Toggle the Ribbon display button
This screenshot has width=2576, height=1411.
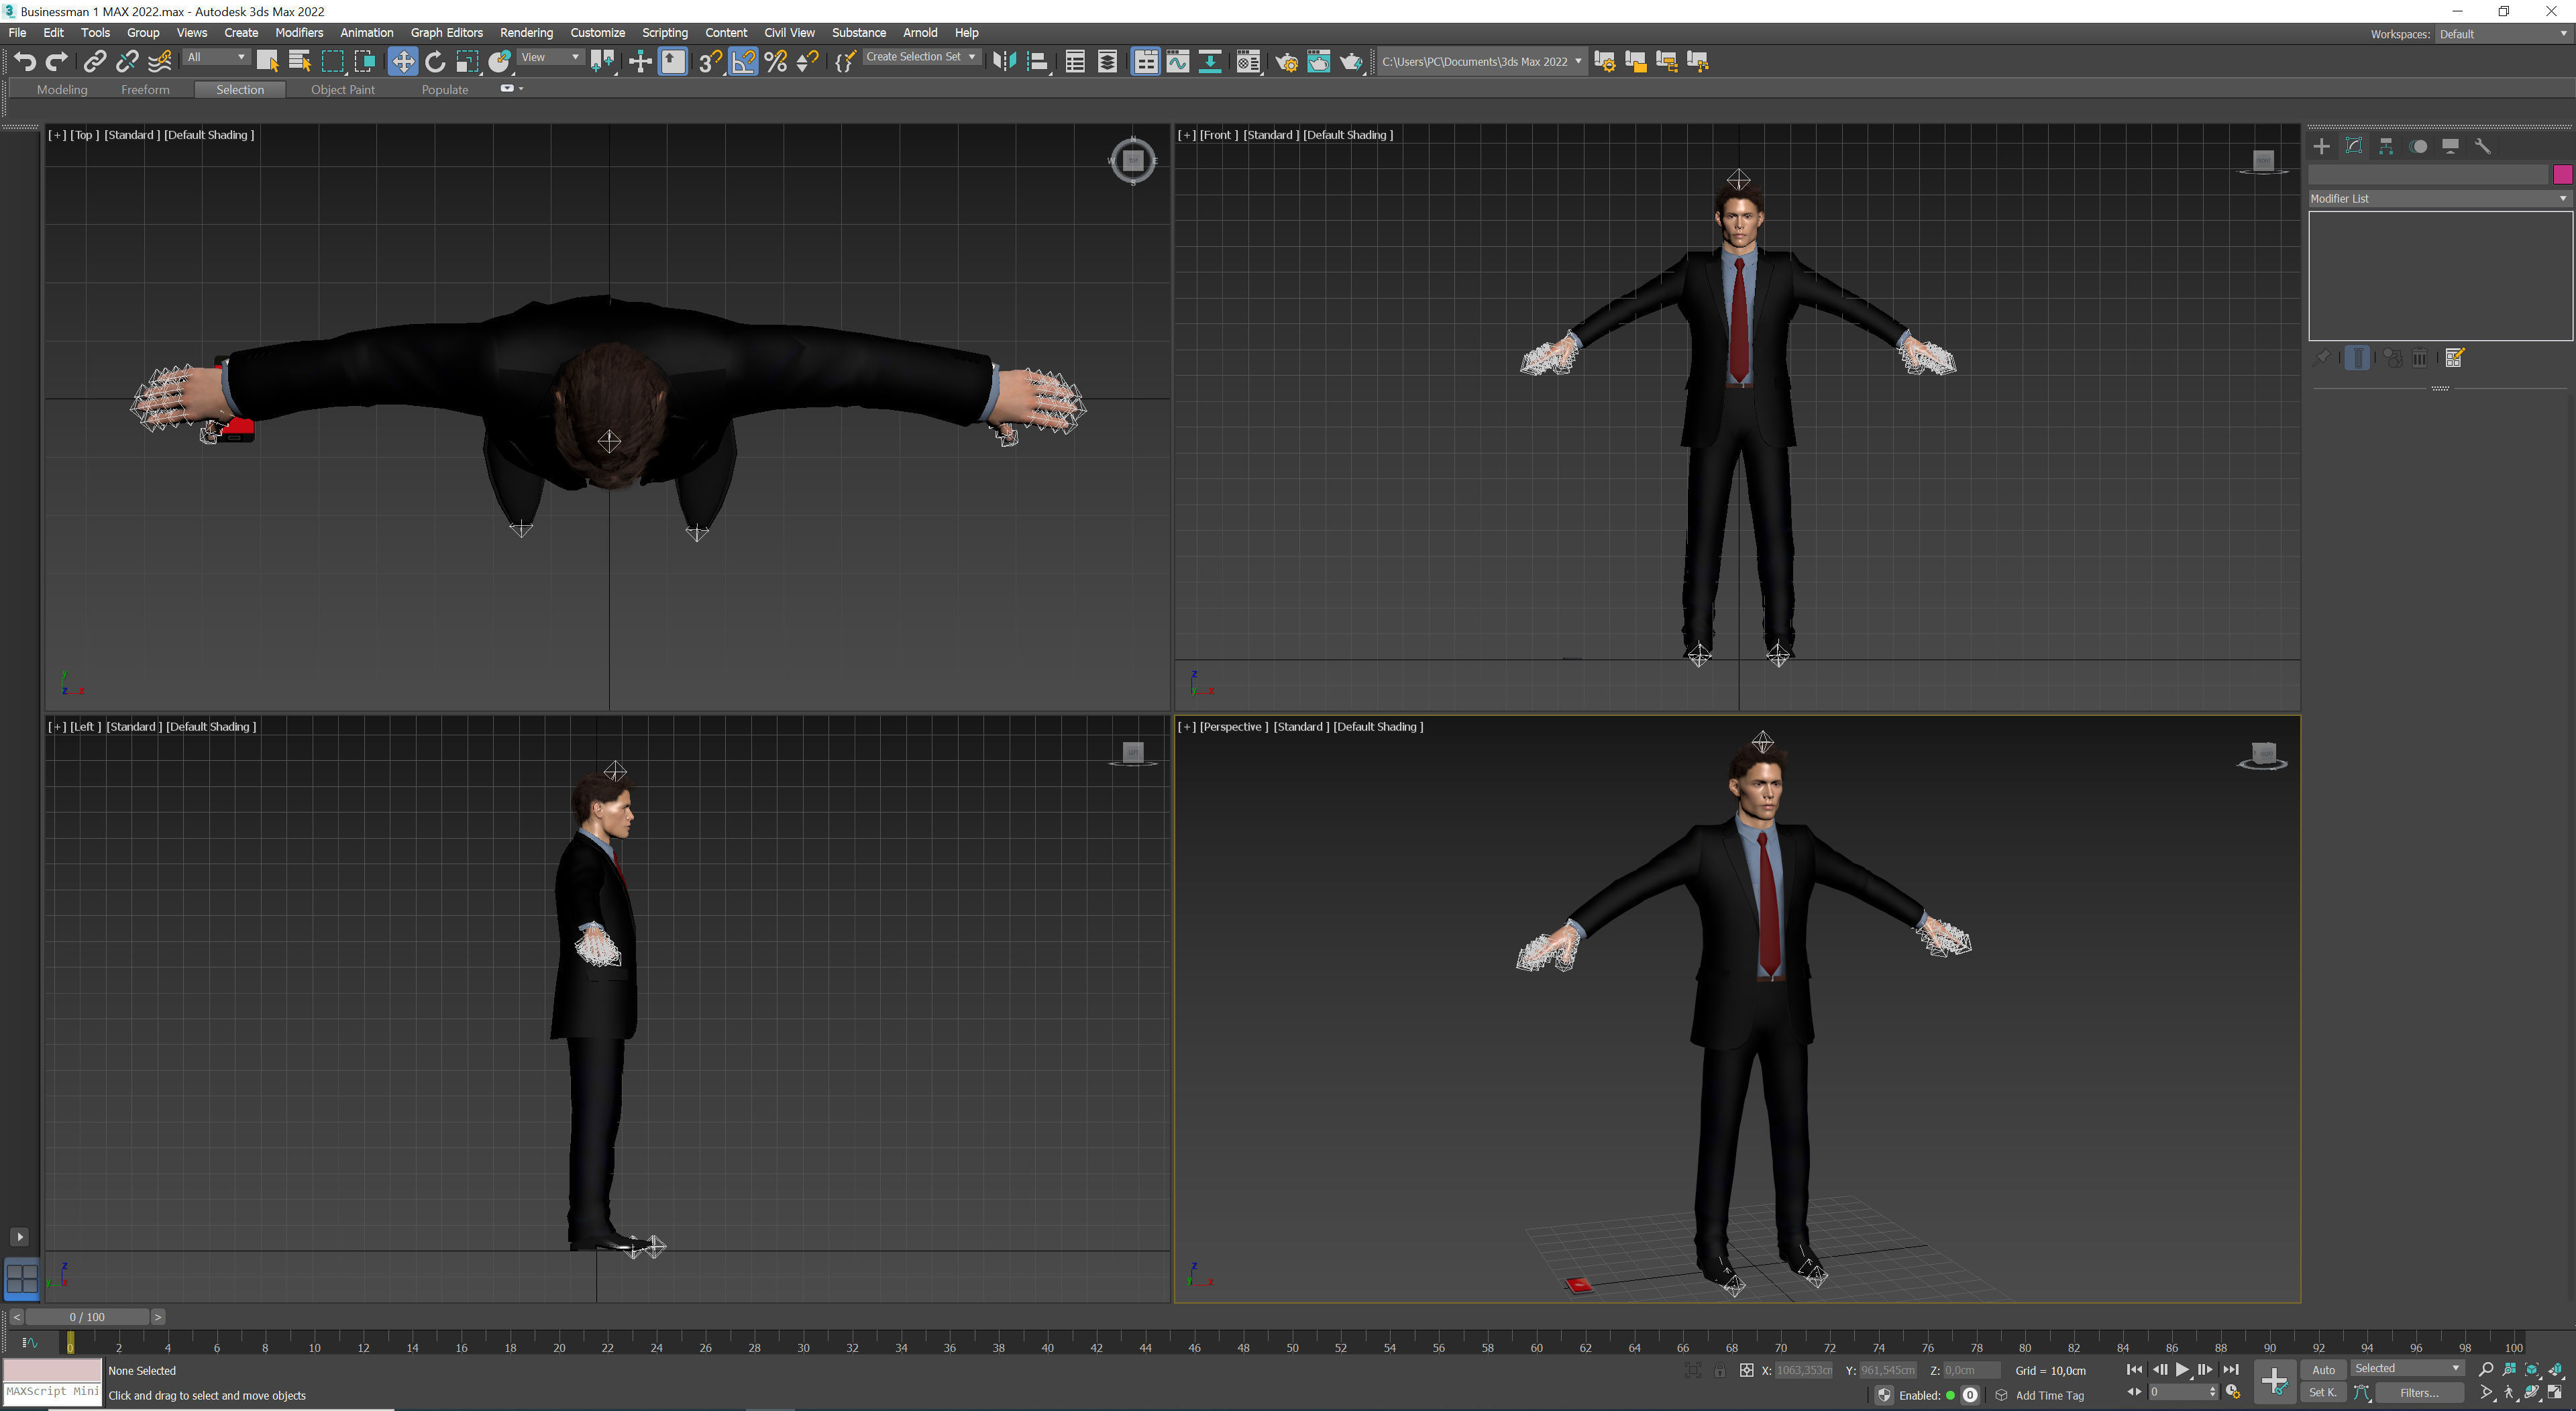click(x=1145, y=62)
